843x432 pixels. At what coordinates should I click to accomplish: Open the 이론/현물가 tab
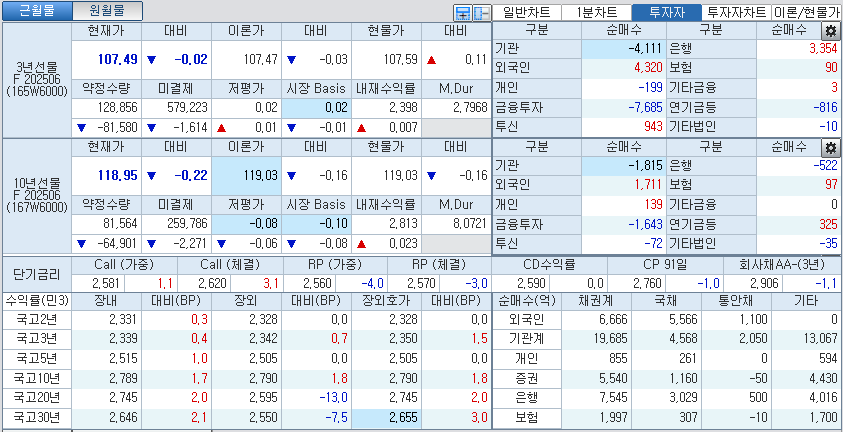pos(806,13)
